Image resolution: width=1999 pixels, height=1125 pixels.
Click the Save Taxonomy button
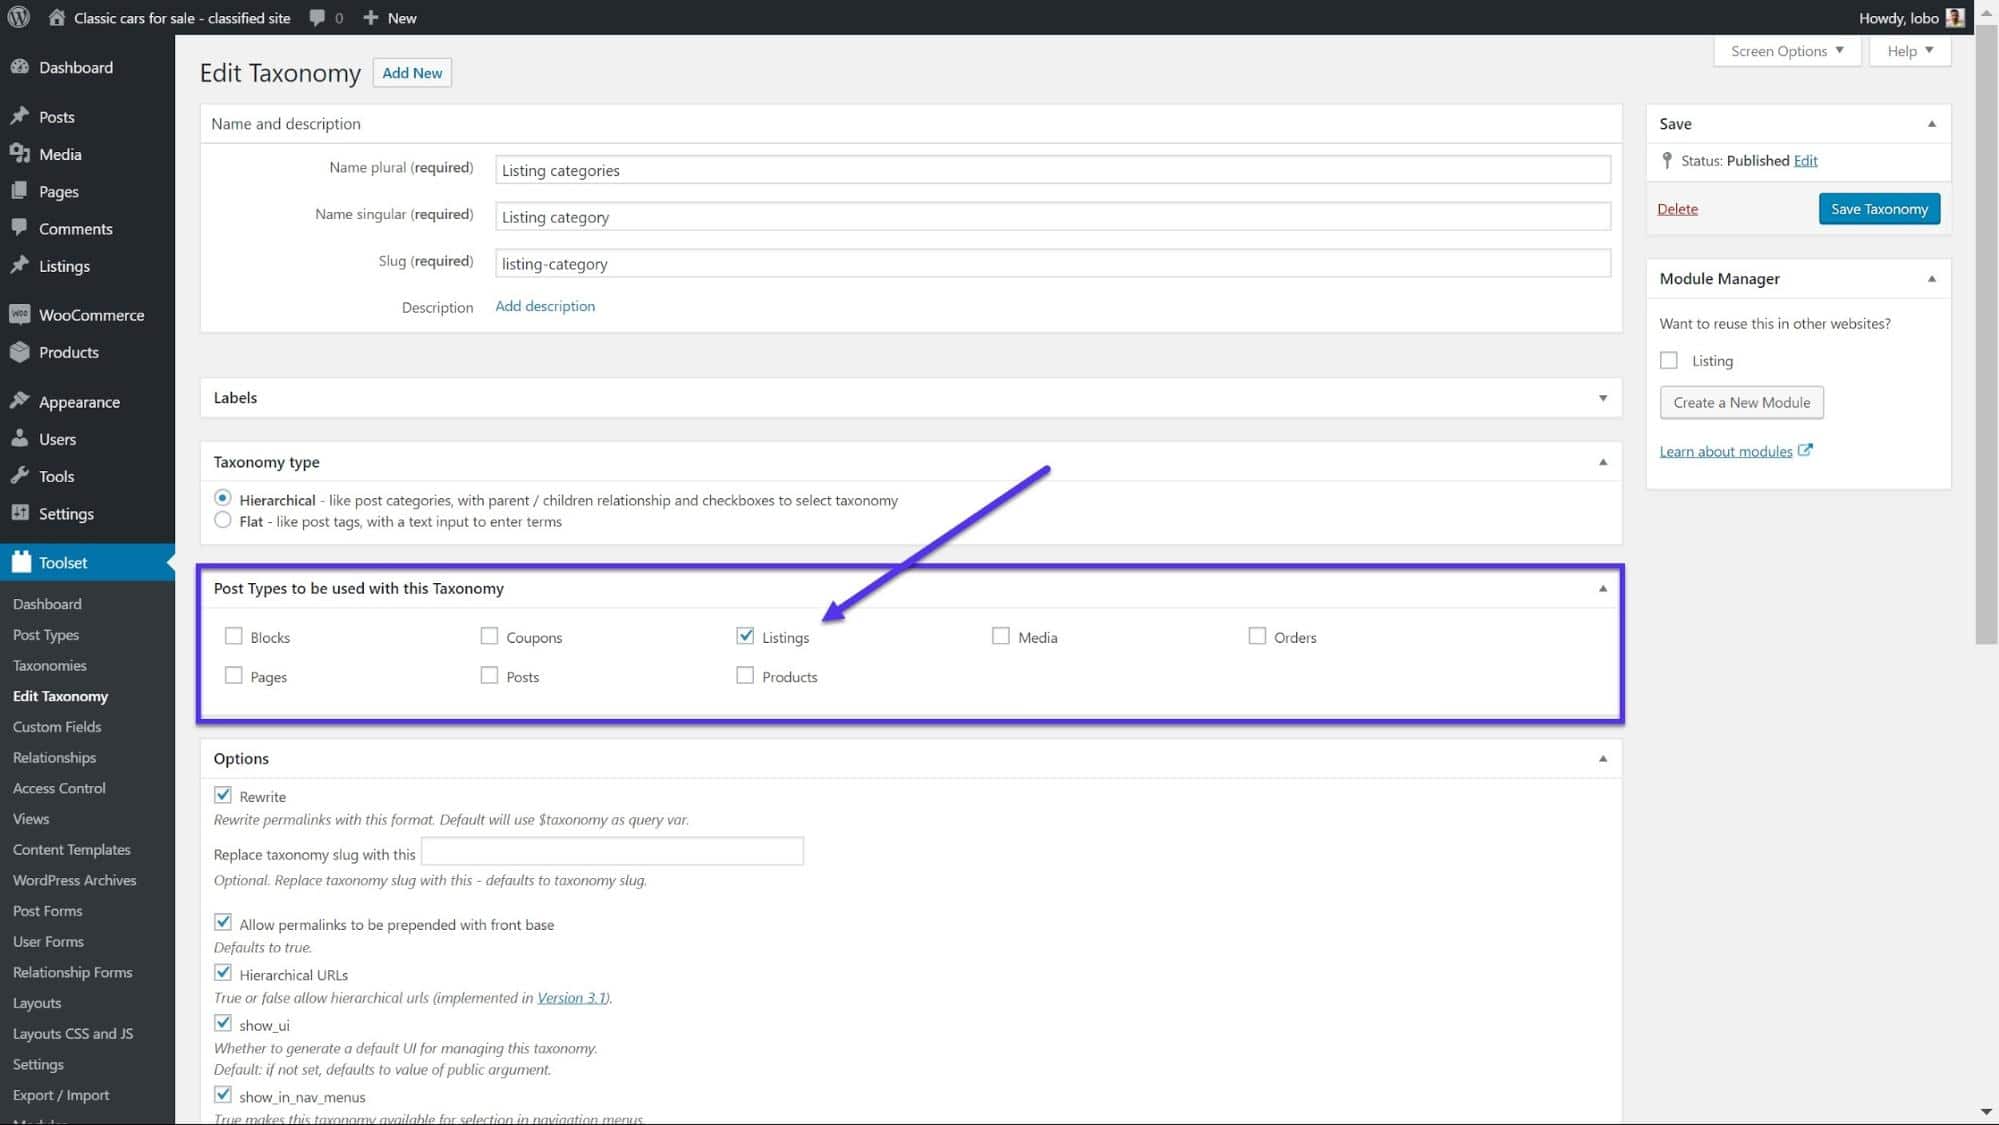tap(1878, 207)
